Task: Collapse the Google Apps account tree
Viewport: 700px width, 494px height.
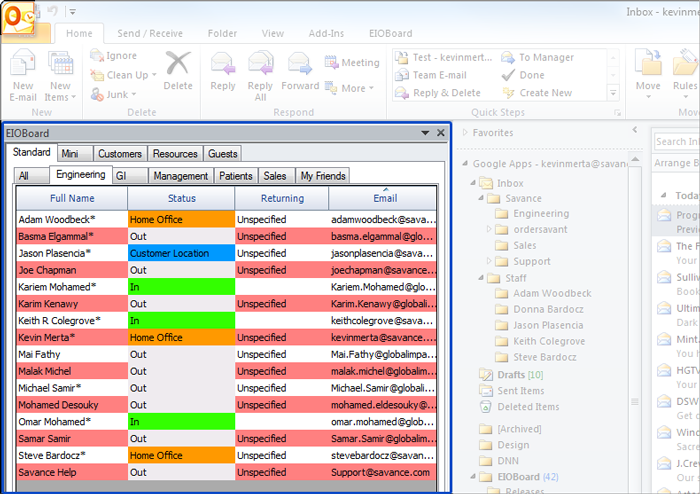Action: (465, 164)
